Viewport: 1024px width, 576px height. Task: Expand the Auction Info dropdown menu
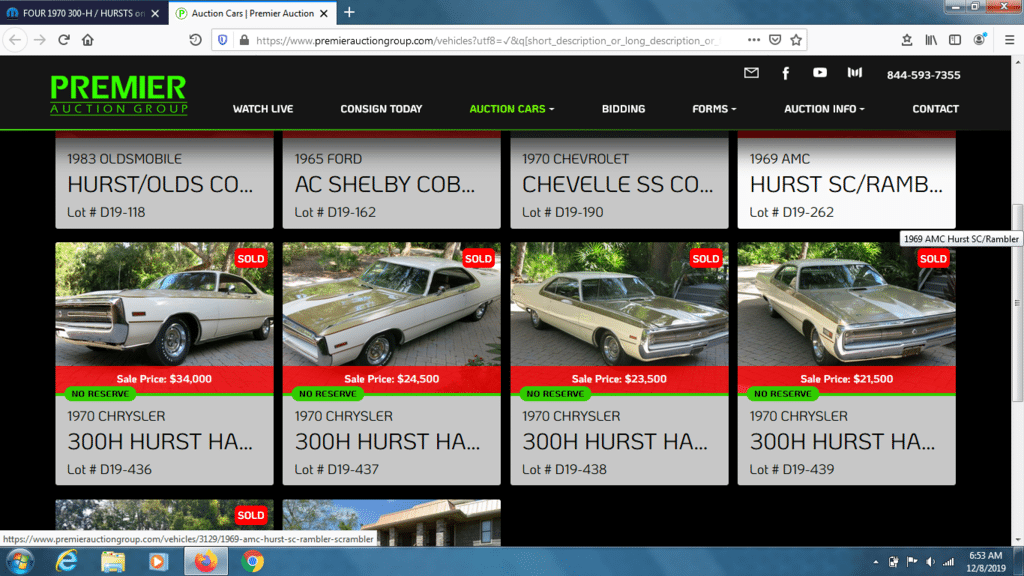824,109
